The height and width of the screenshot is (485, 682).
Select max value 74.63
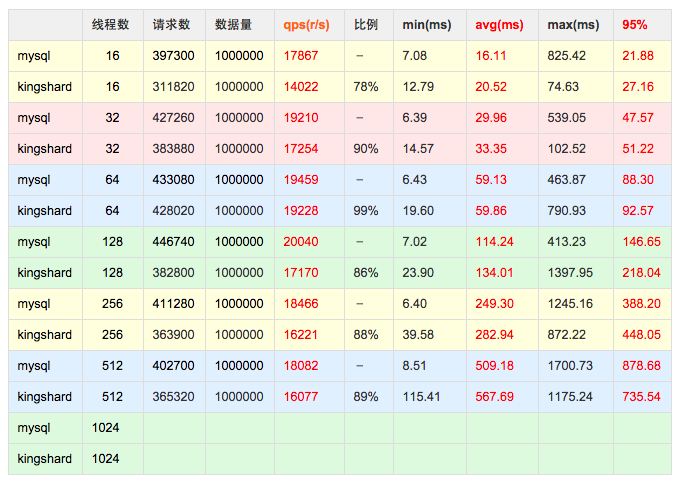click(x=563, y=87)
